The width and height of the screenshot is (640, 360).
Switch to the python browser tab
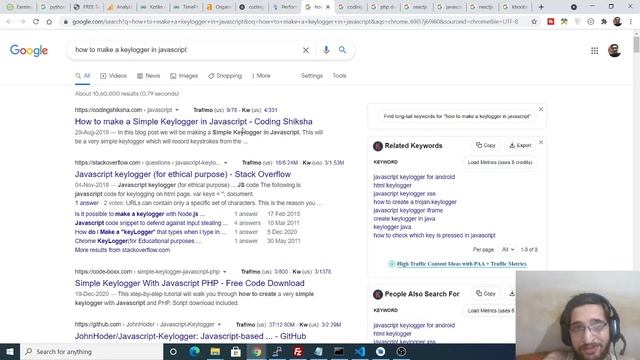coord(53,7)
